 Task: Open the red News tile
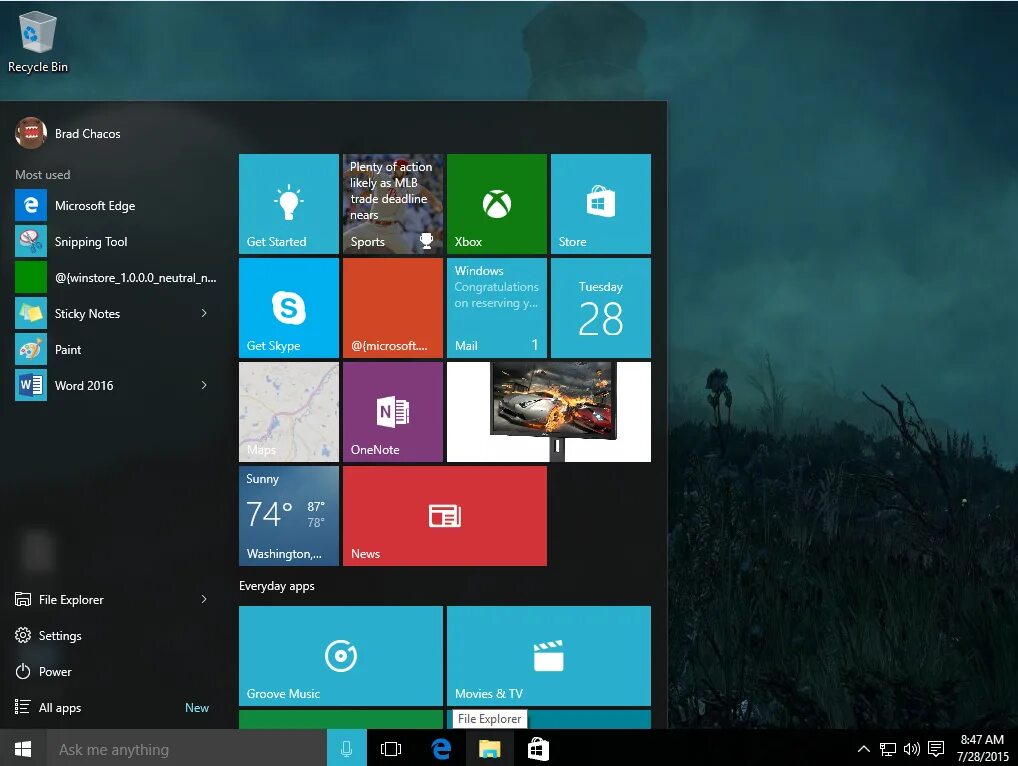(445, 516)
